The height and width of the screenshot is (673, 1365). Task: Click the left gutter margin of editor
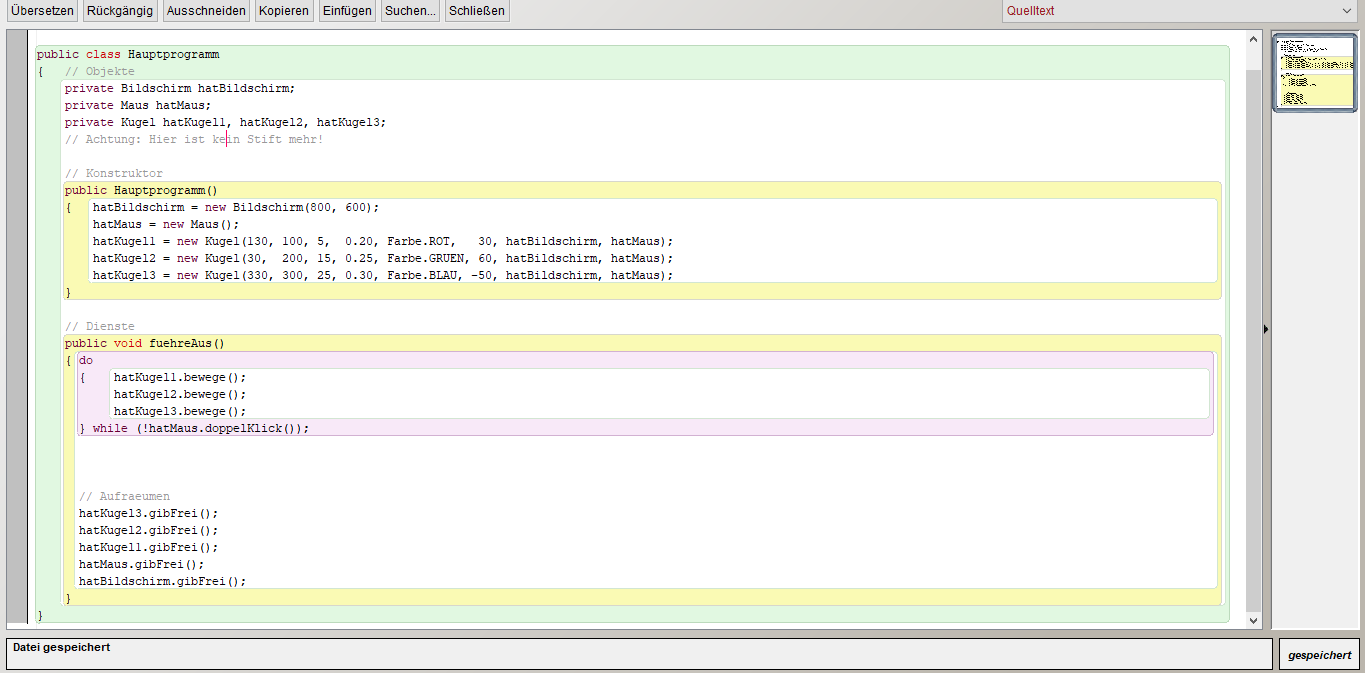point(17,330)
